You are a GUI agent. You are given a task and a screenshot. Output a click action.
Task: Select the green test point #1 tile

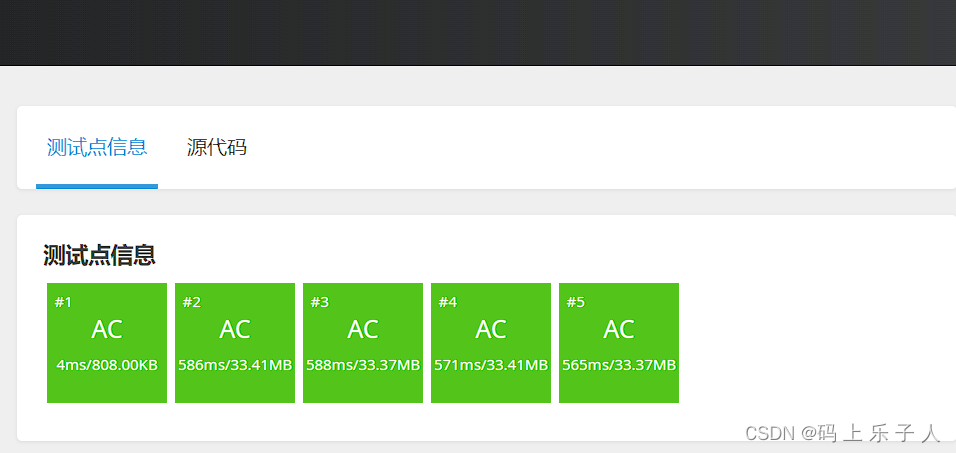(x=107, y=343)
